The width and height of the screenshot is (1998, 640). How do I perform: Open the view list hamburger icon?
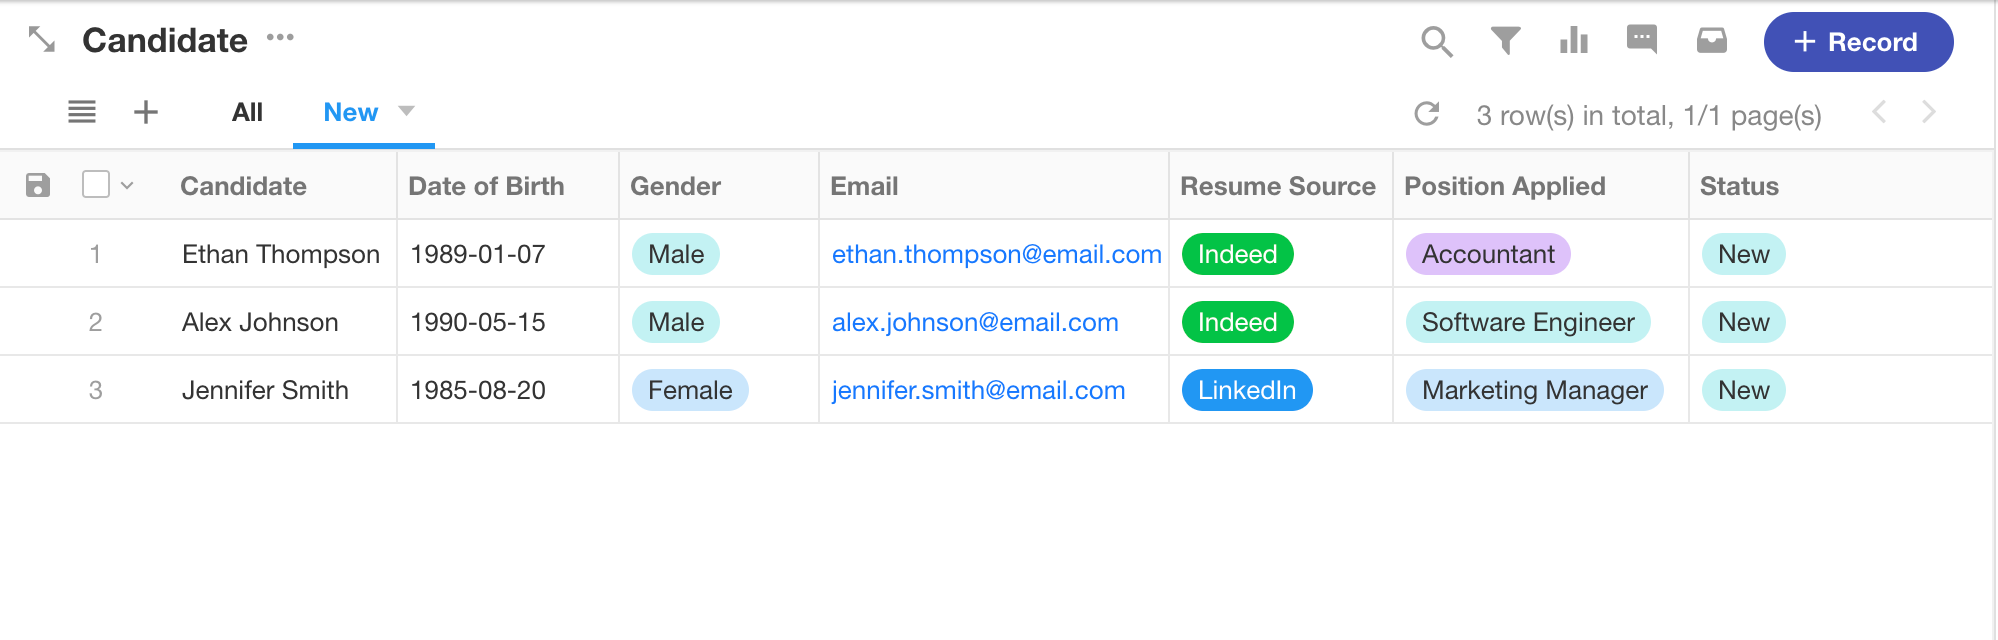(82, 112)
